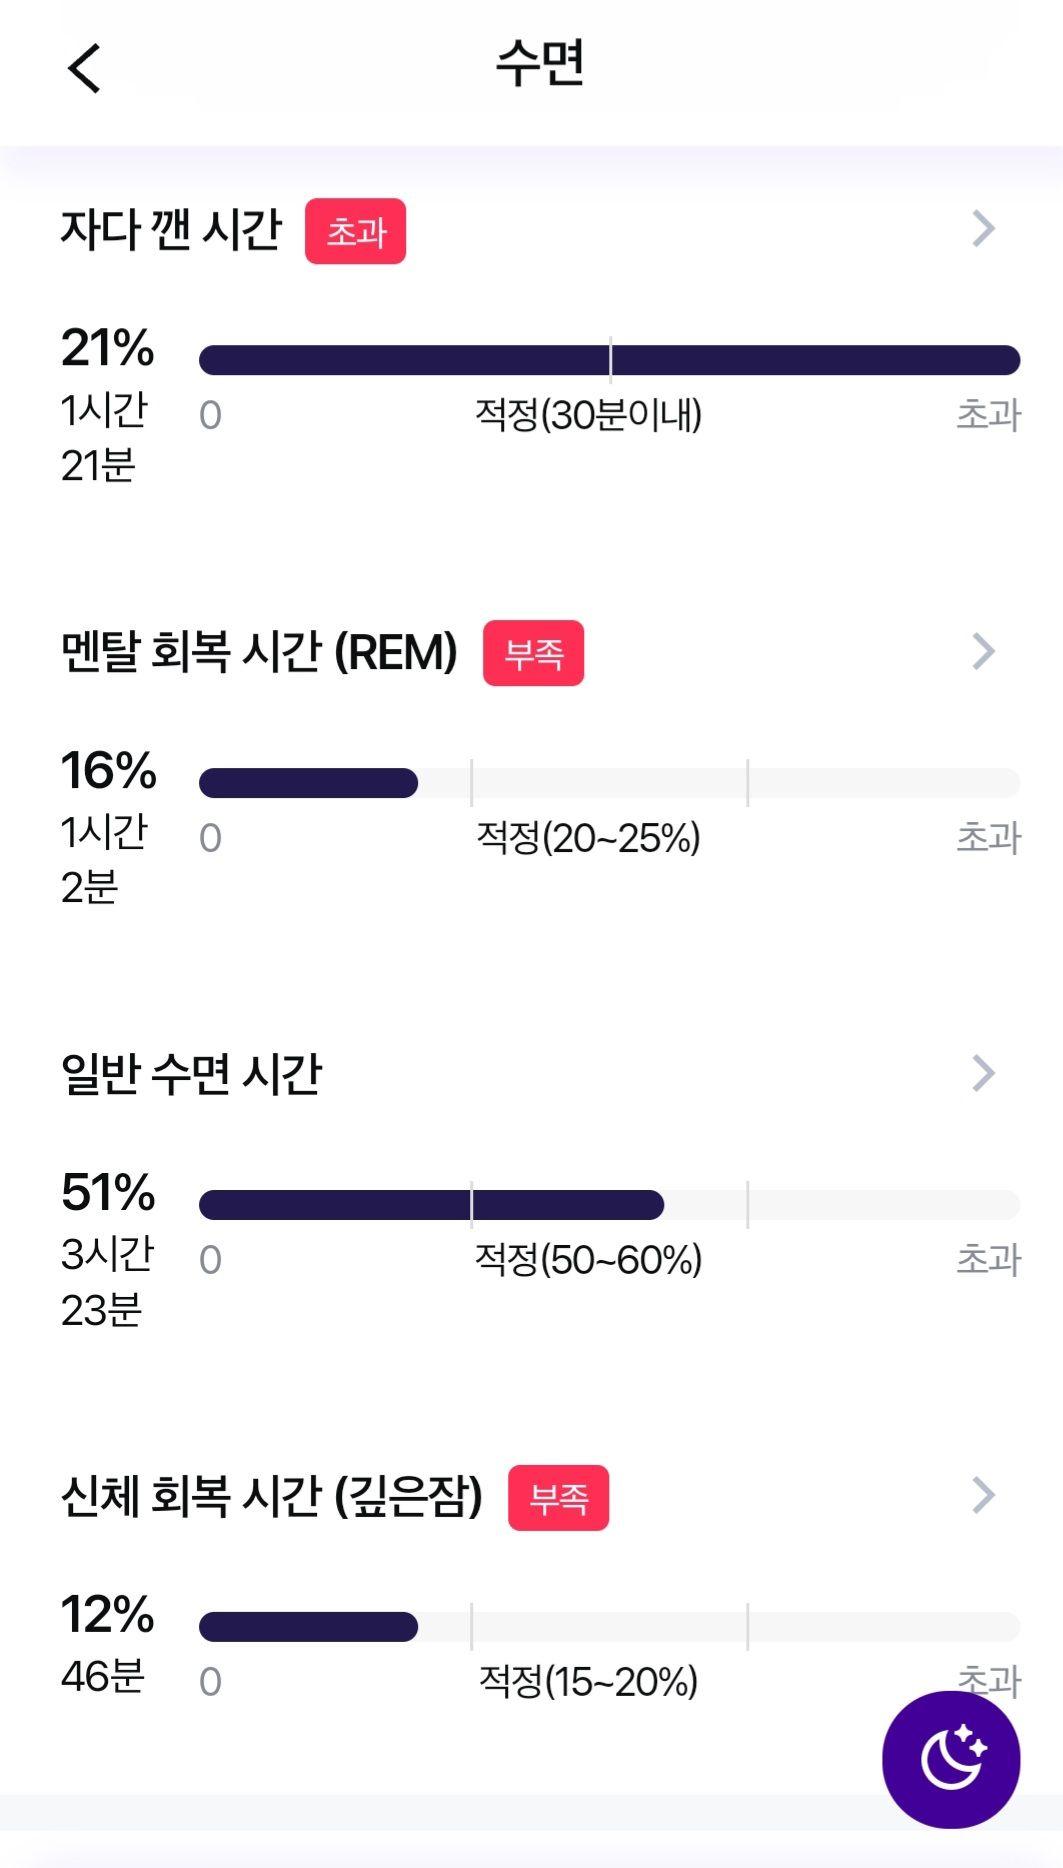The image size is (1063, 1868).
Task: Expand 일반 수면 시간 chevron arrow
Action: 984,1073
